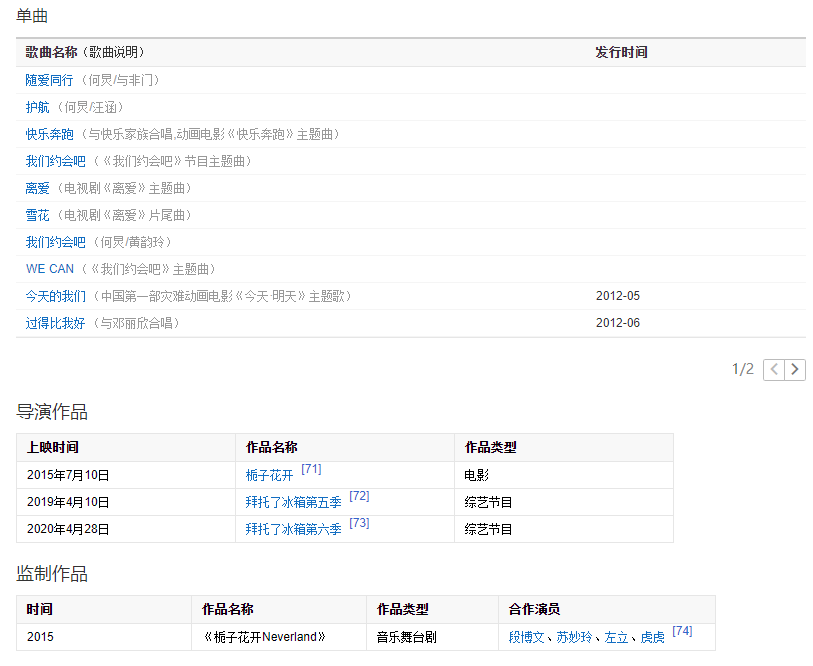Open 拜托了冰箱第五季 variety show link
This screenshot has height=666, width=813.
(294, 503)
